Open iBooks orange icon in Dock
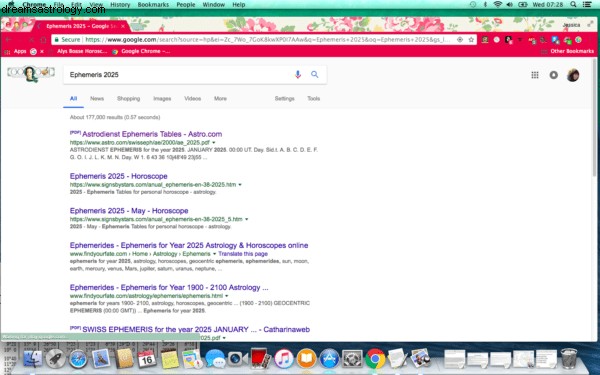 pos(307,359)
